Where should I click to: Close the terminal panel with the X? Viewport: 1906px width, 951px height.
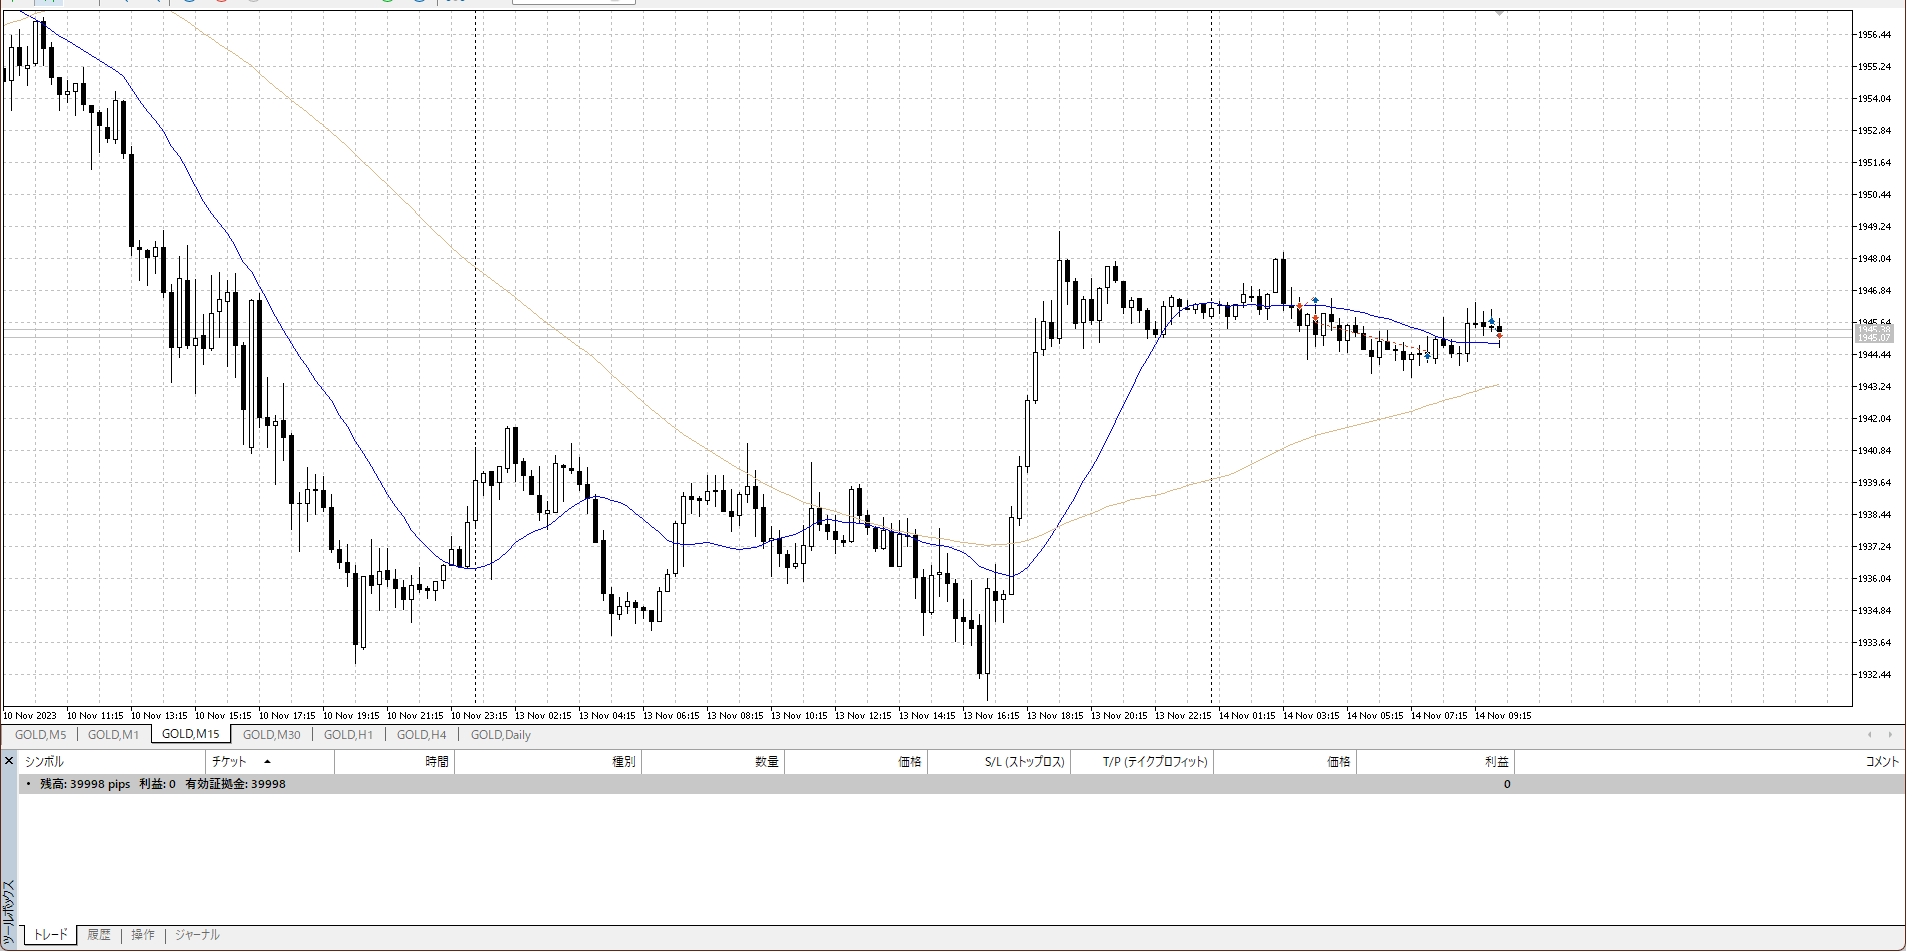9,762
